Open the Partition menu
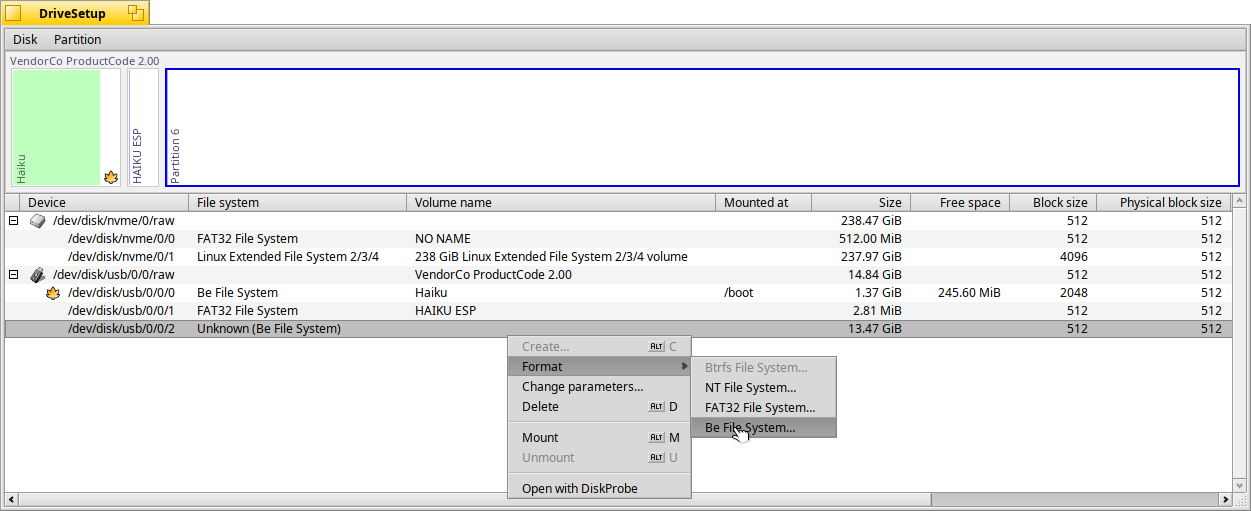This screenshot has width=1251, height=511. 77,40
